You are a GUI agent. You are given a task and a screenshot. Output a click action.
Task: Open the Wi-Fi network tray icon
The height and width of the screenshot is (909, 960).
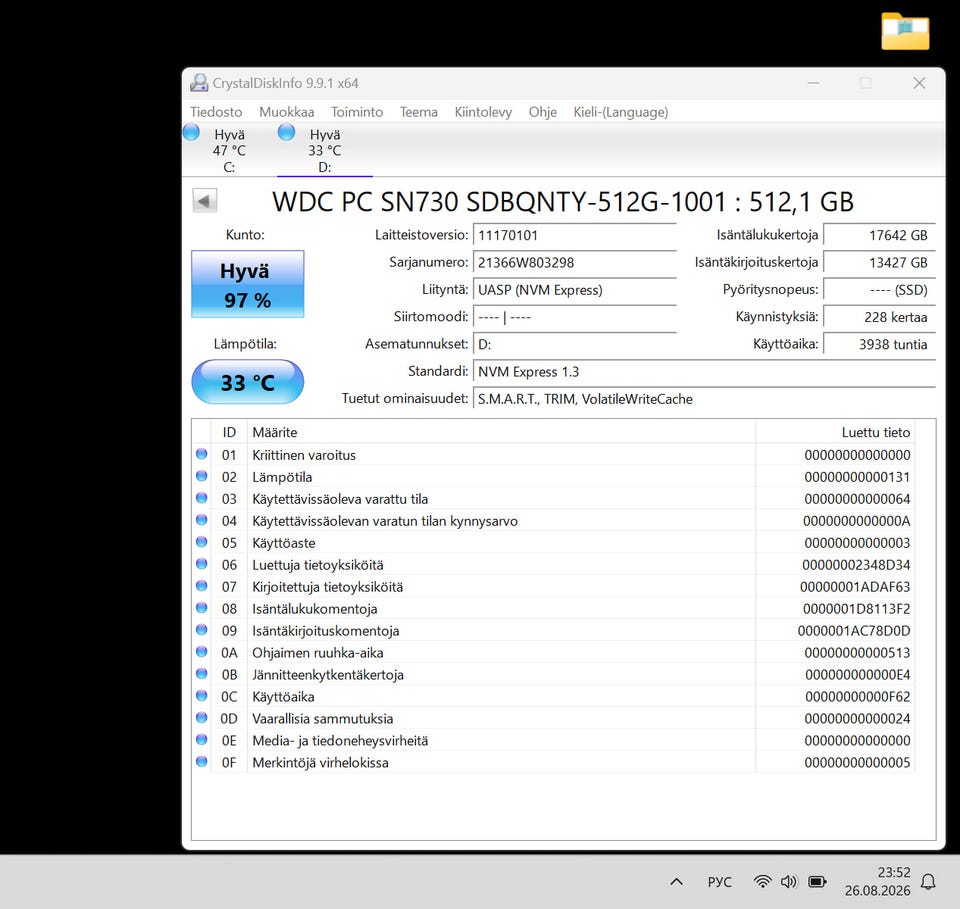(762, 881)
